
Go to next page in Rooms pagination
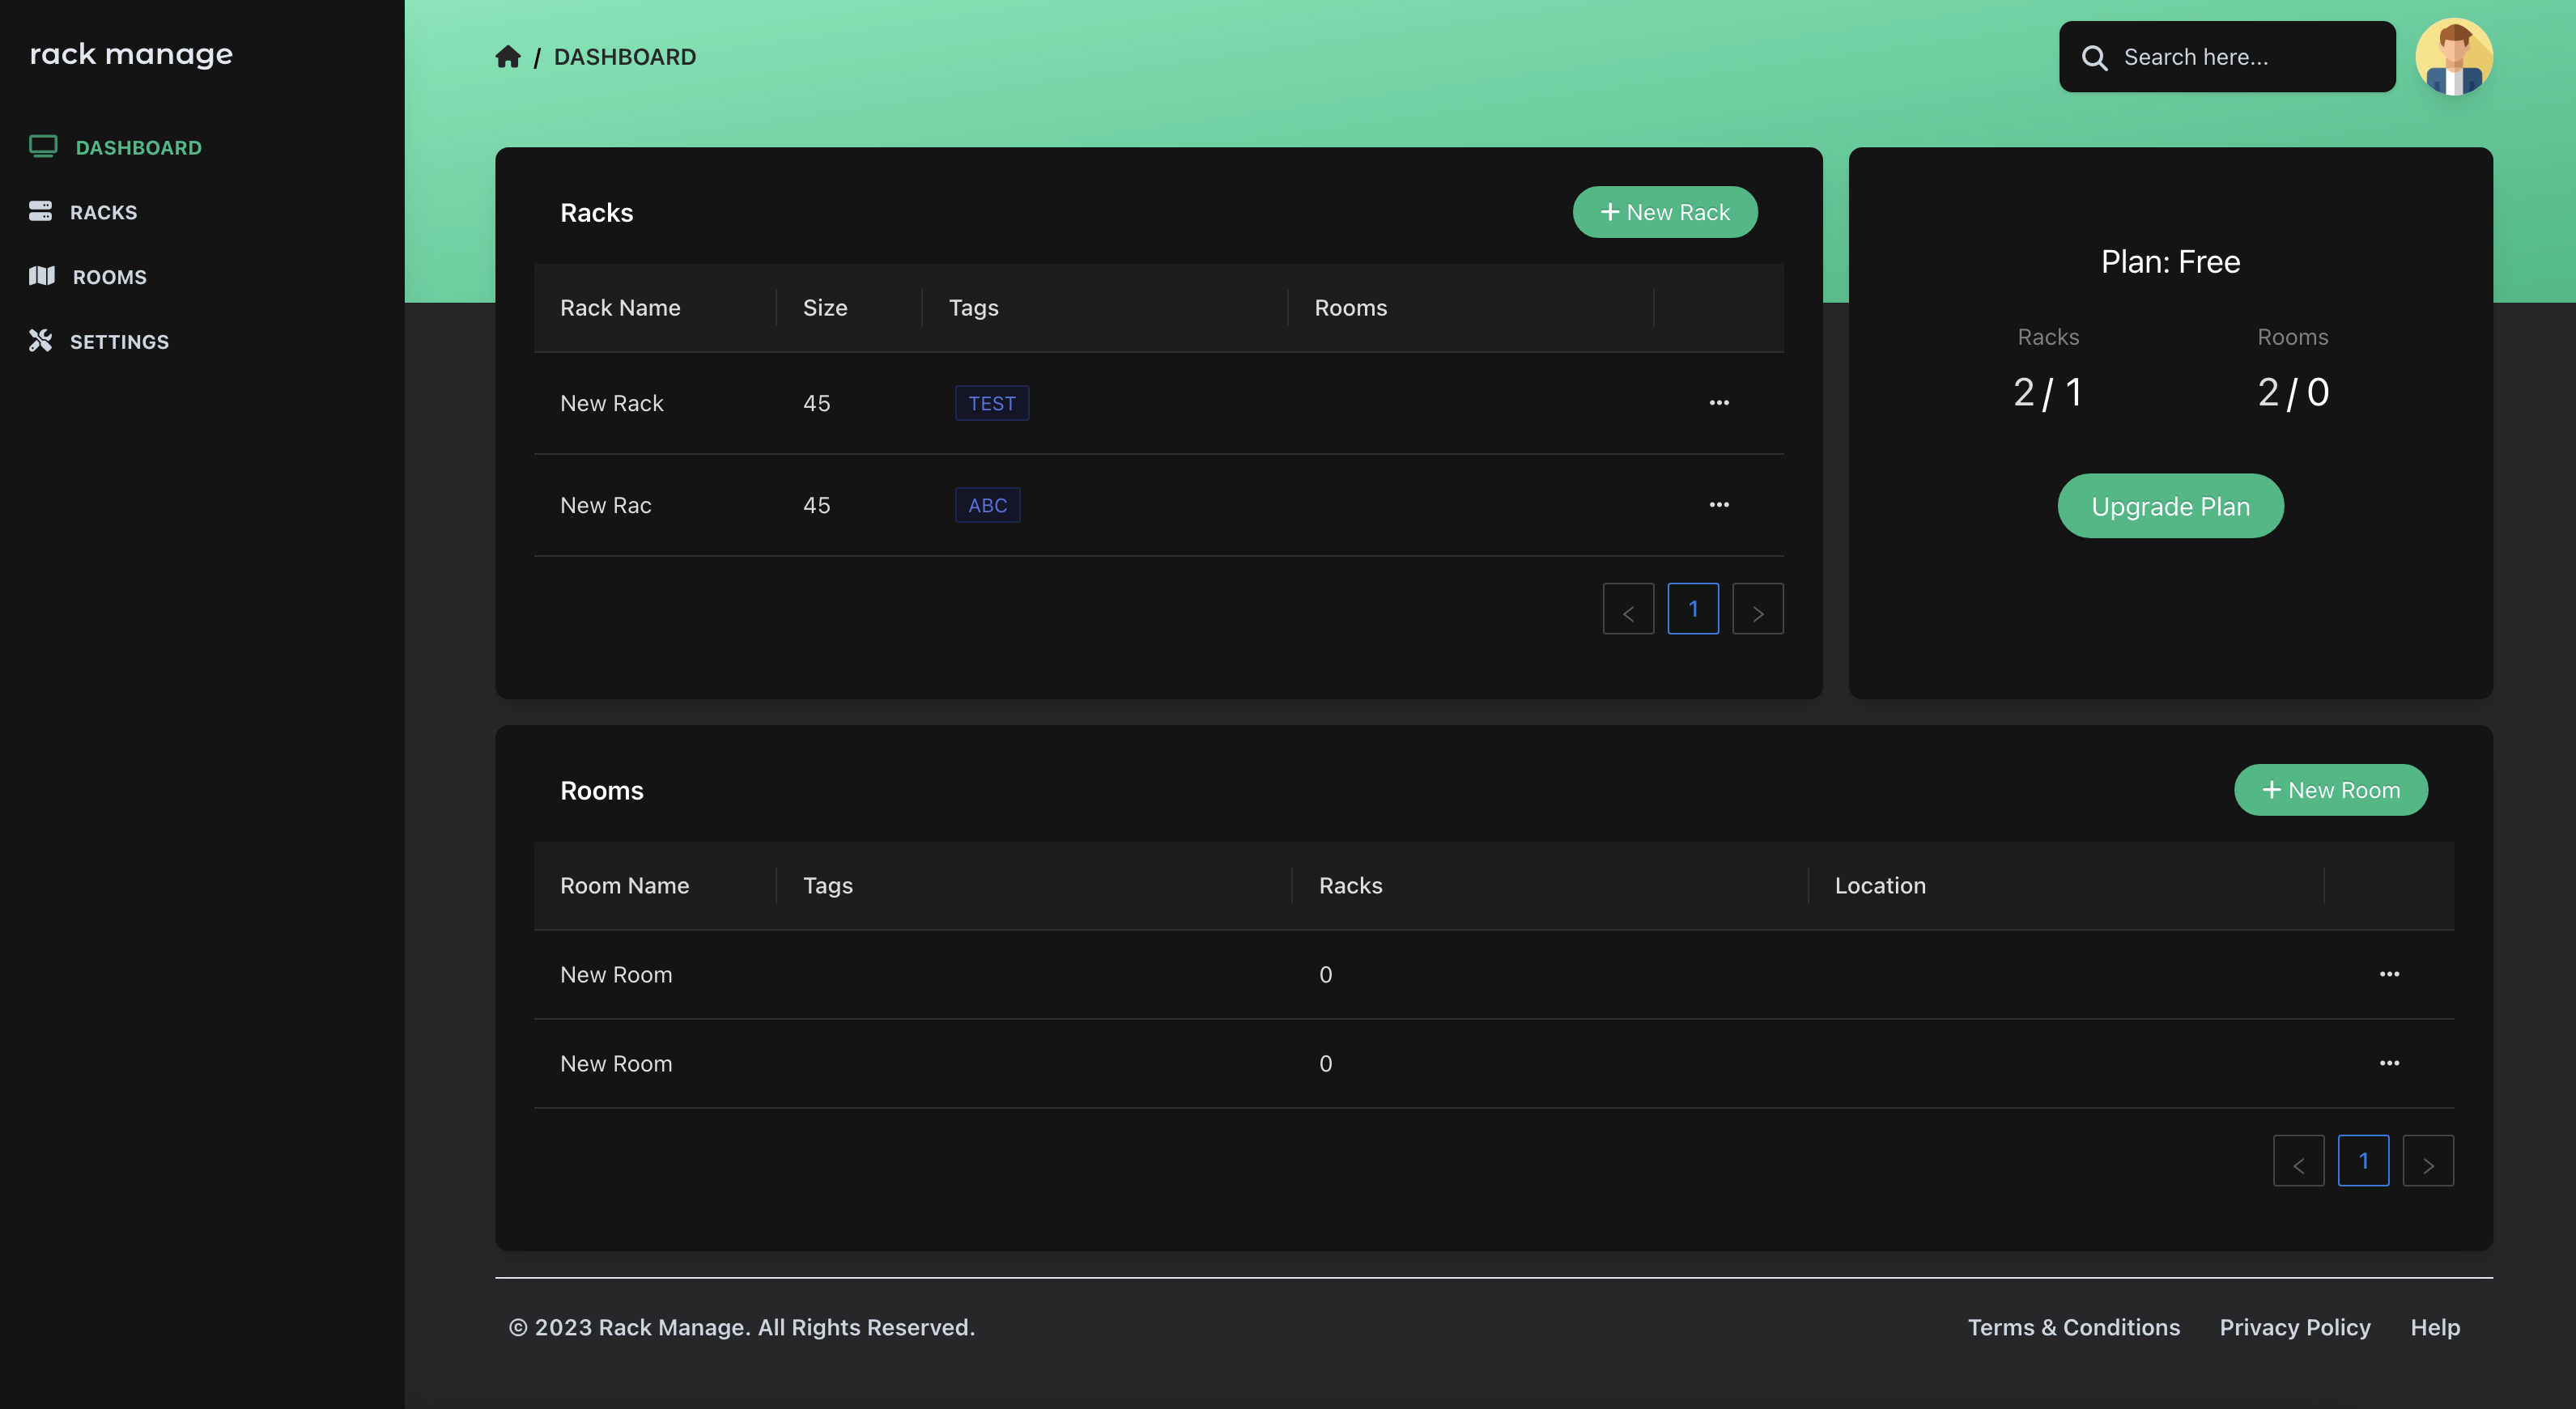[x=2427, y=1161]
